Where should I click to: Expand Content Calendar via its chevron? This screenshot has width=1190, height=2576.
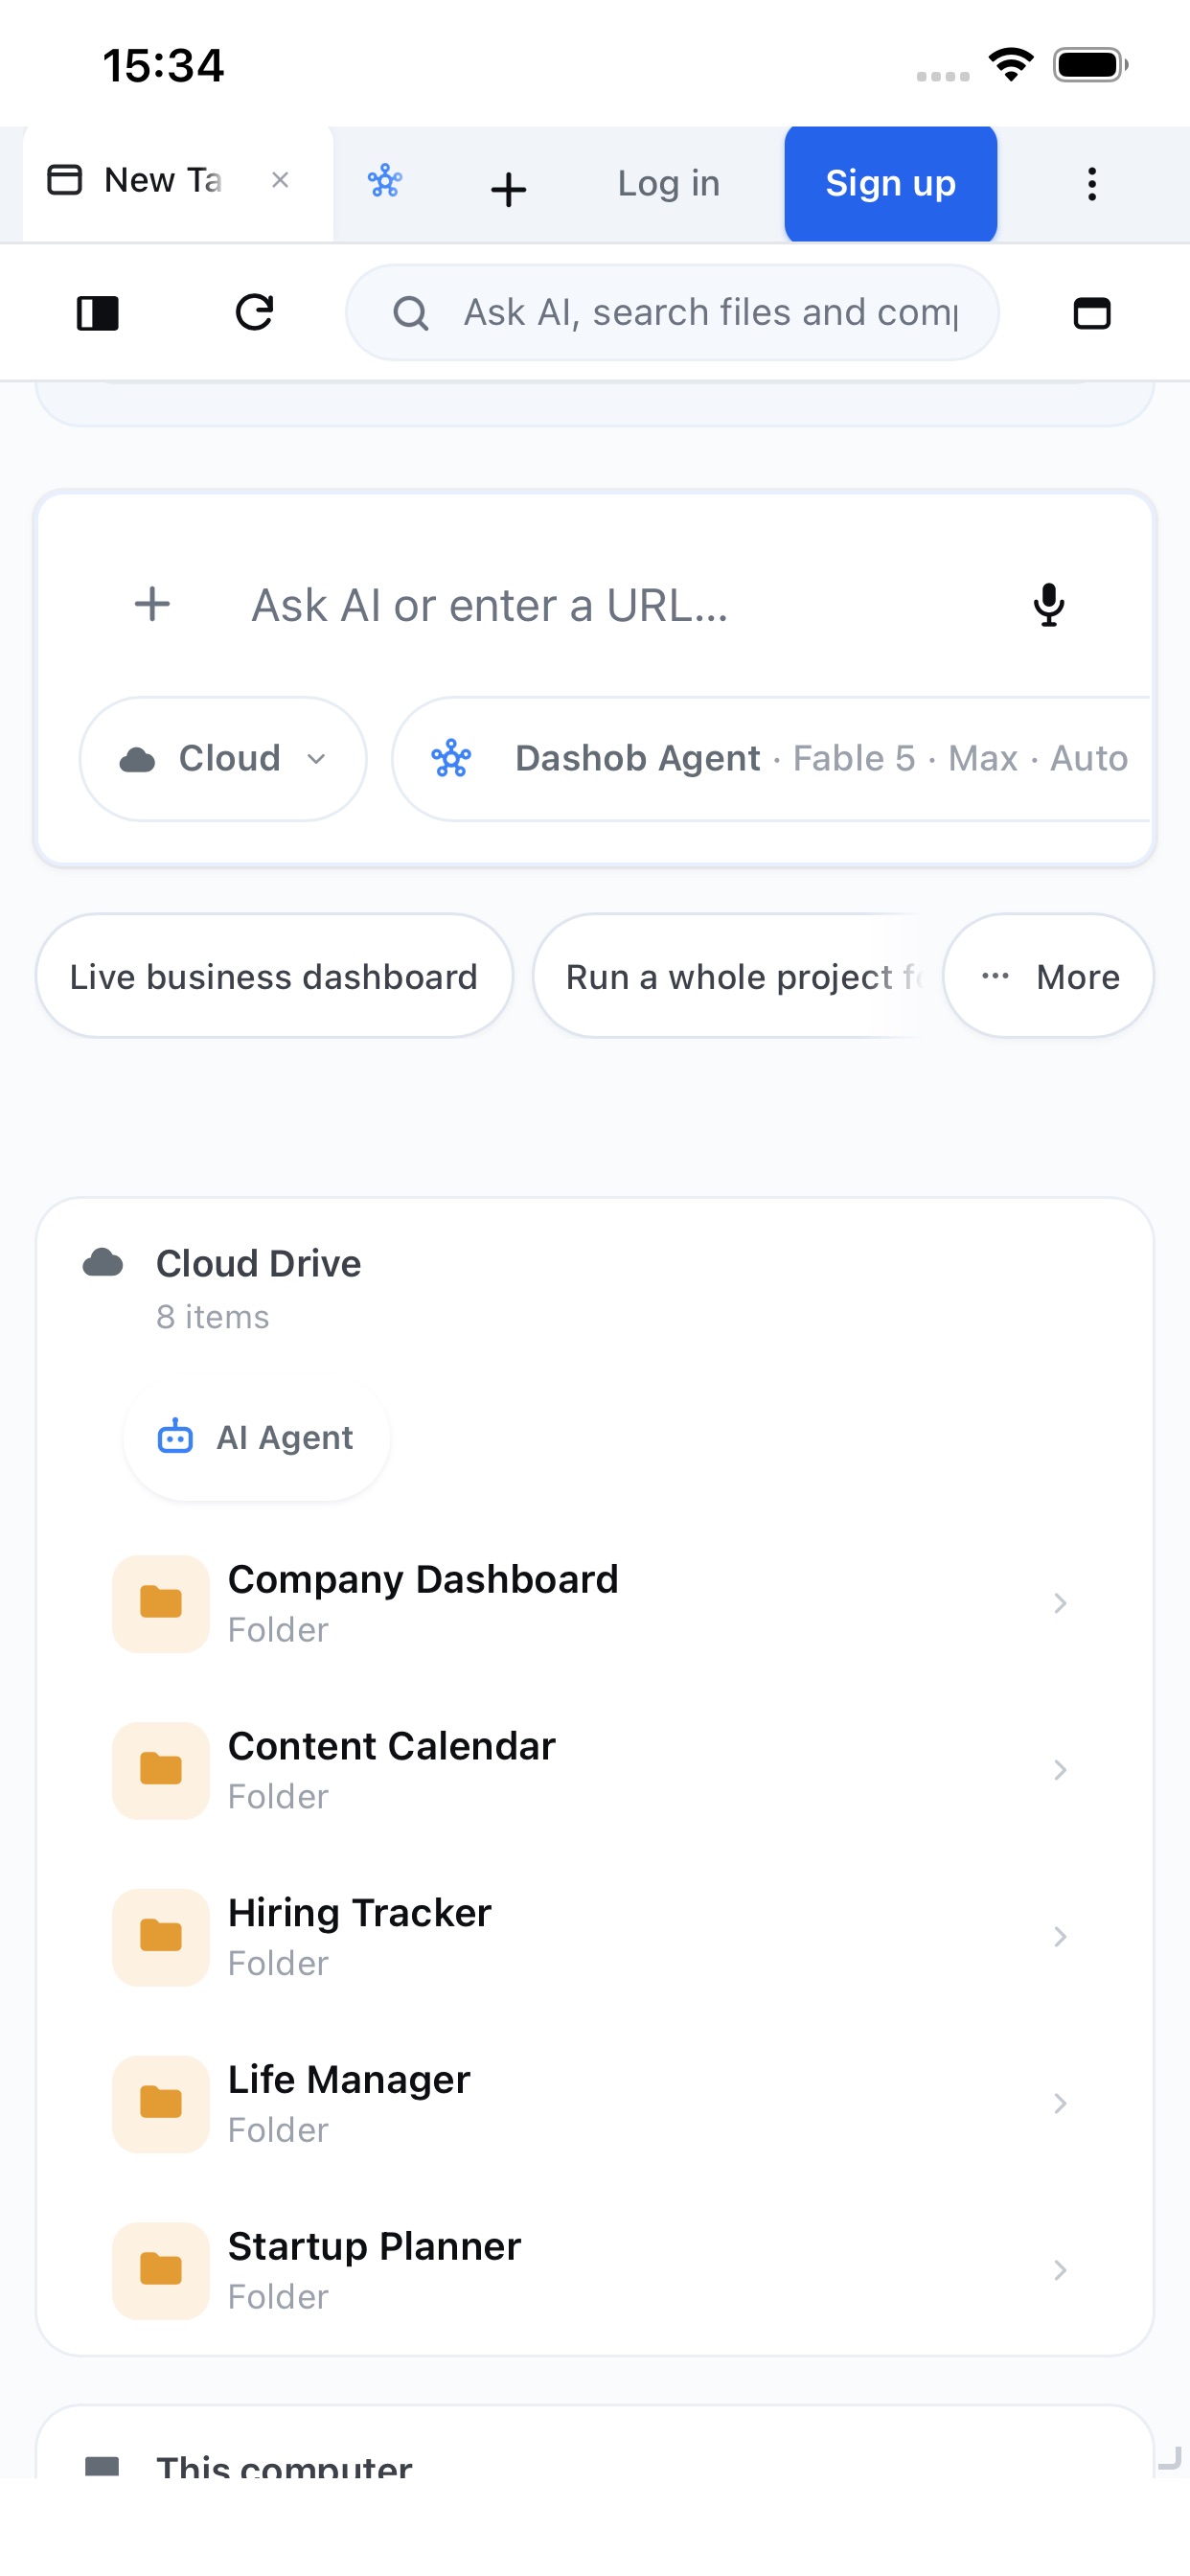pyautogui.click(x=1060, y=1770)
